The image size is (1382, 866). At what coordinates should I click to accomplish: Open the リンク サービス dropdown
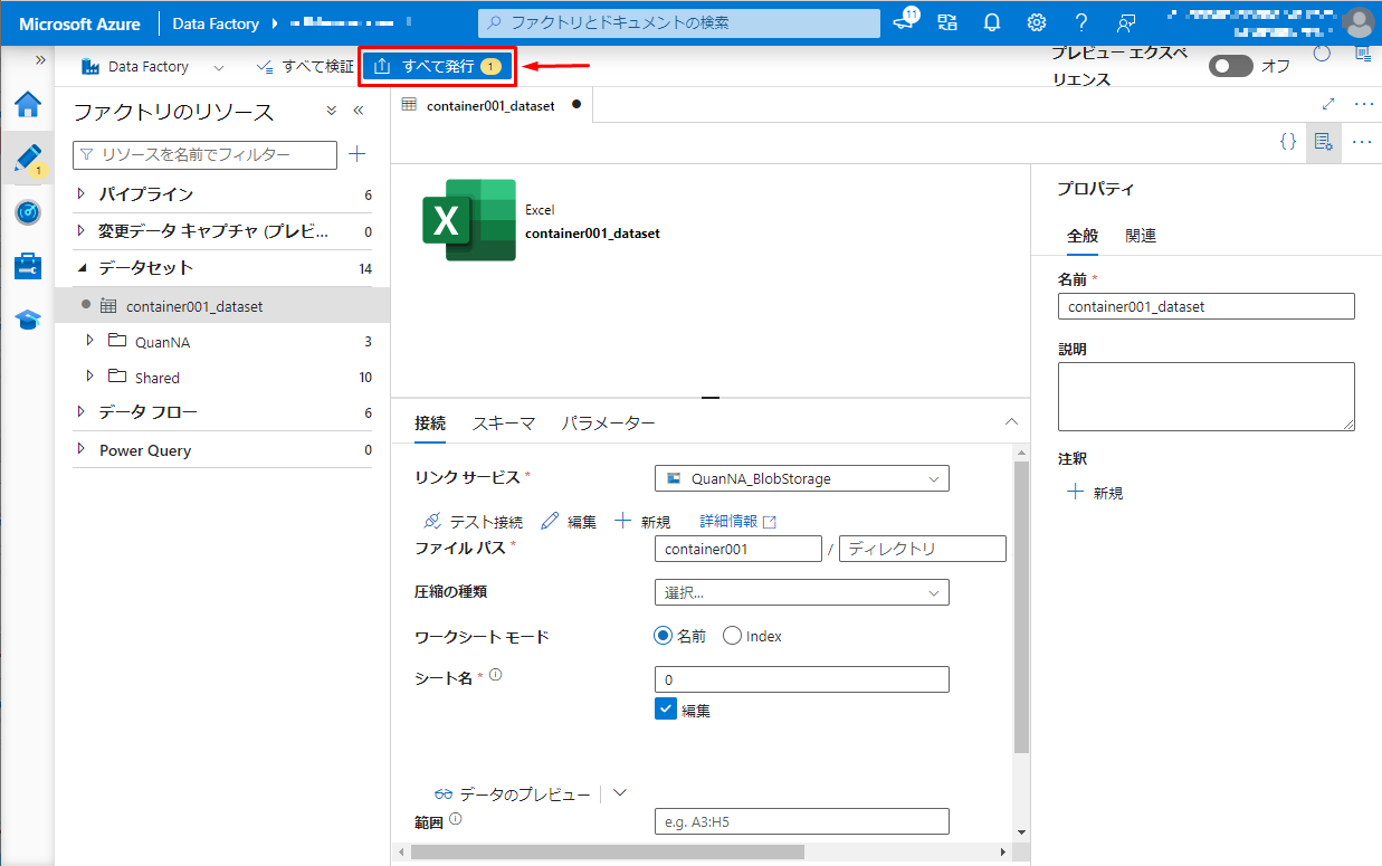pyautogui.click(x=801, y=479)
